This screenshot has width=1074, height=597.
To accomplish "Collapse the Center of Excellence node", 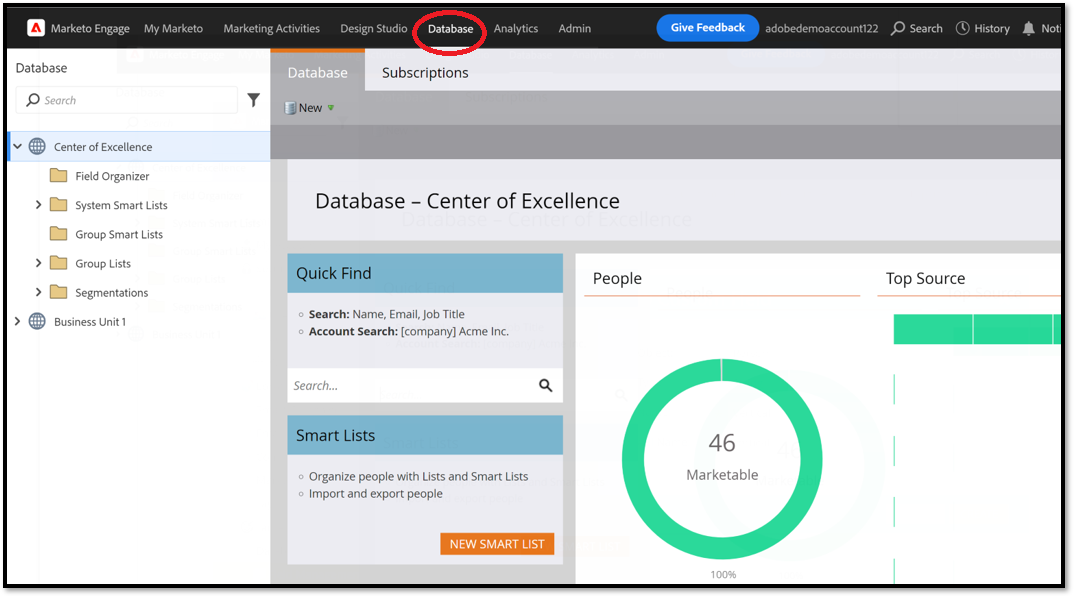I will [18, 147].
